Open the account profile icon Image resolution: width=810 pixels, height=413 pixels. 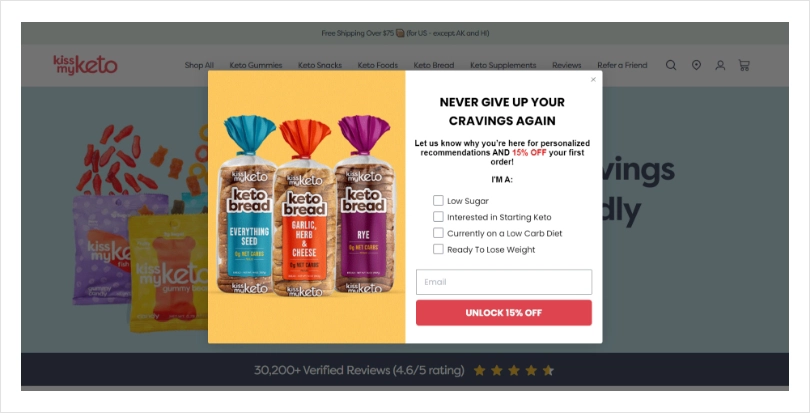[x=720, y=65]
